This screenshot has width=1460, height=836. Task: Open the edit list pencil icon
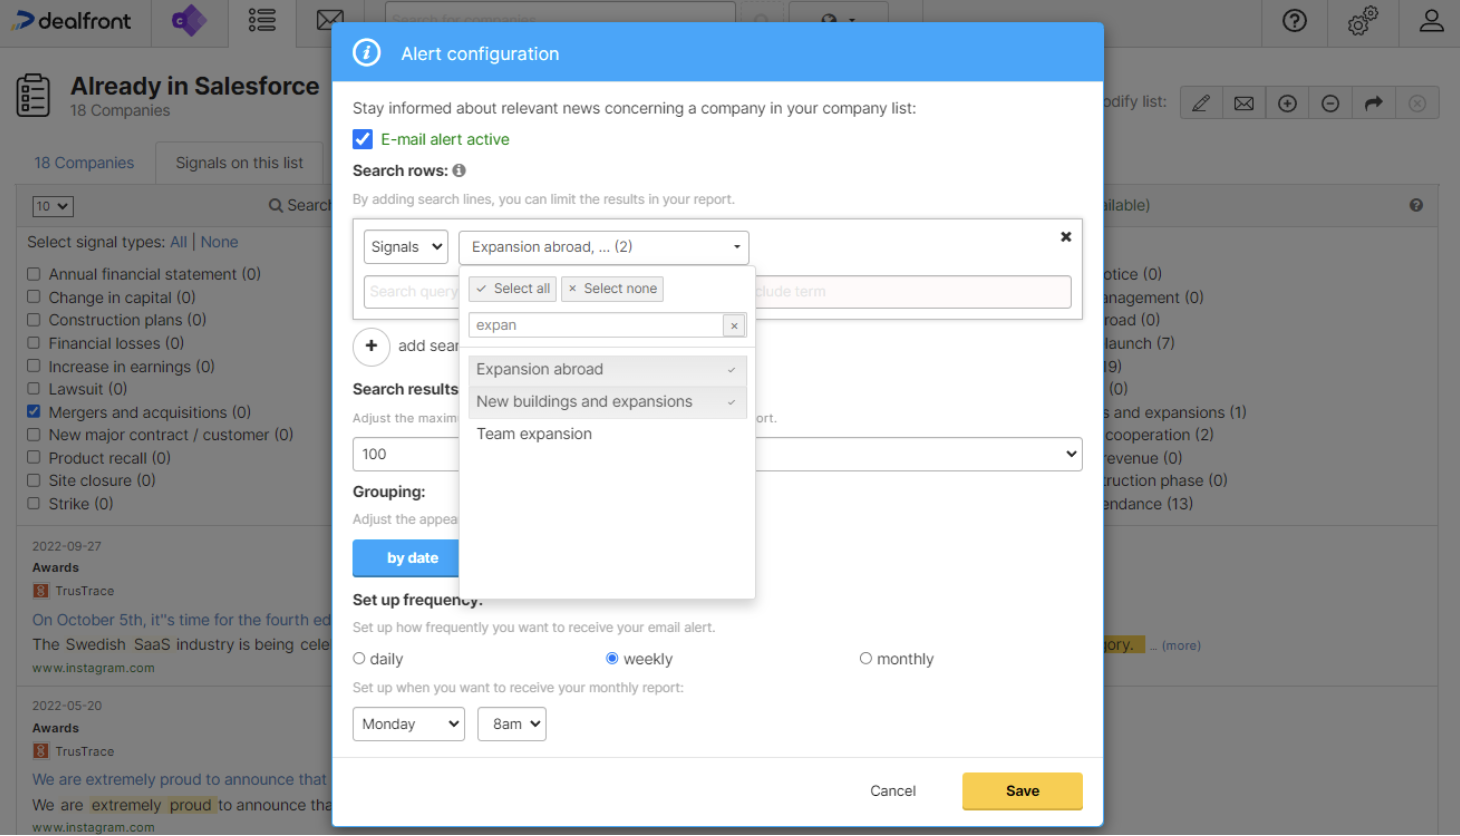click(x=1200, y=102)
